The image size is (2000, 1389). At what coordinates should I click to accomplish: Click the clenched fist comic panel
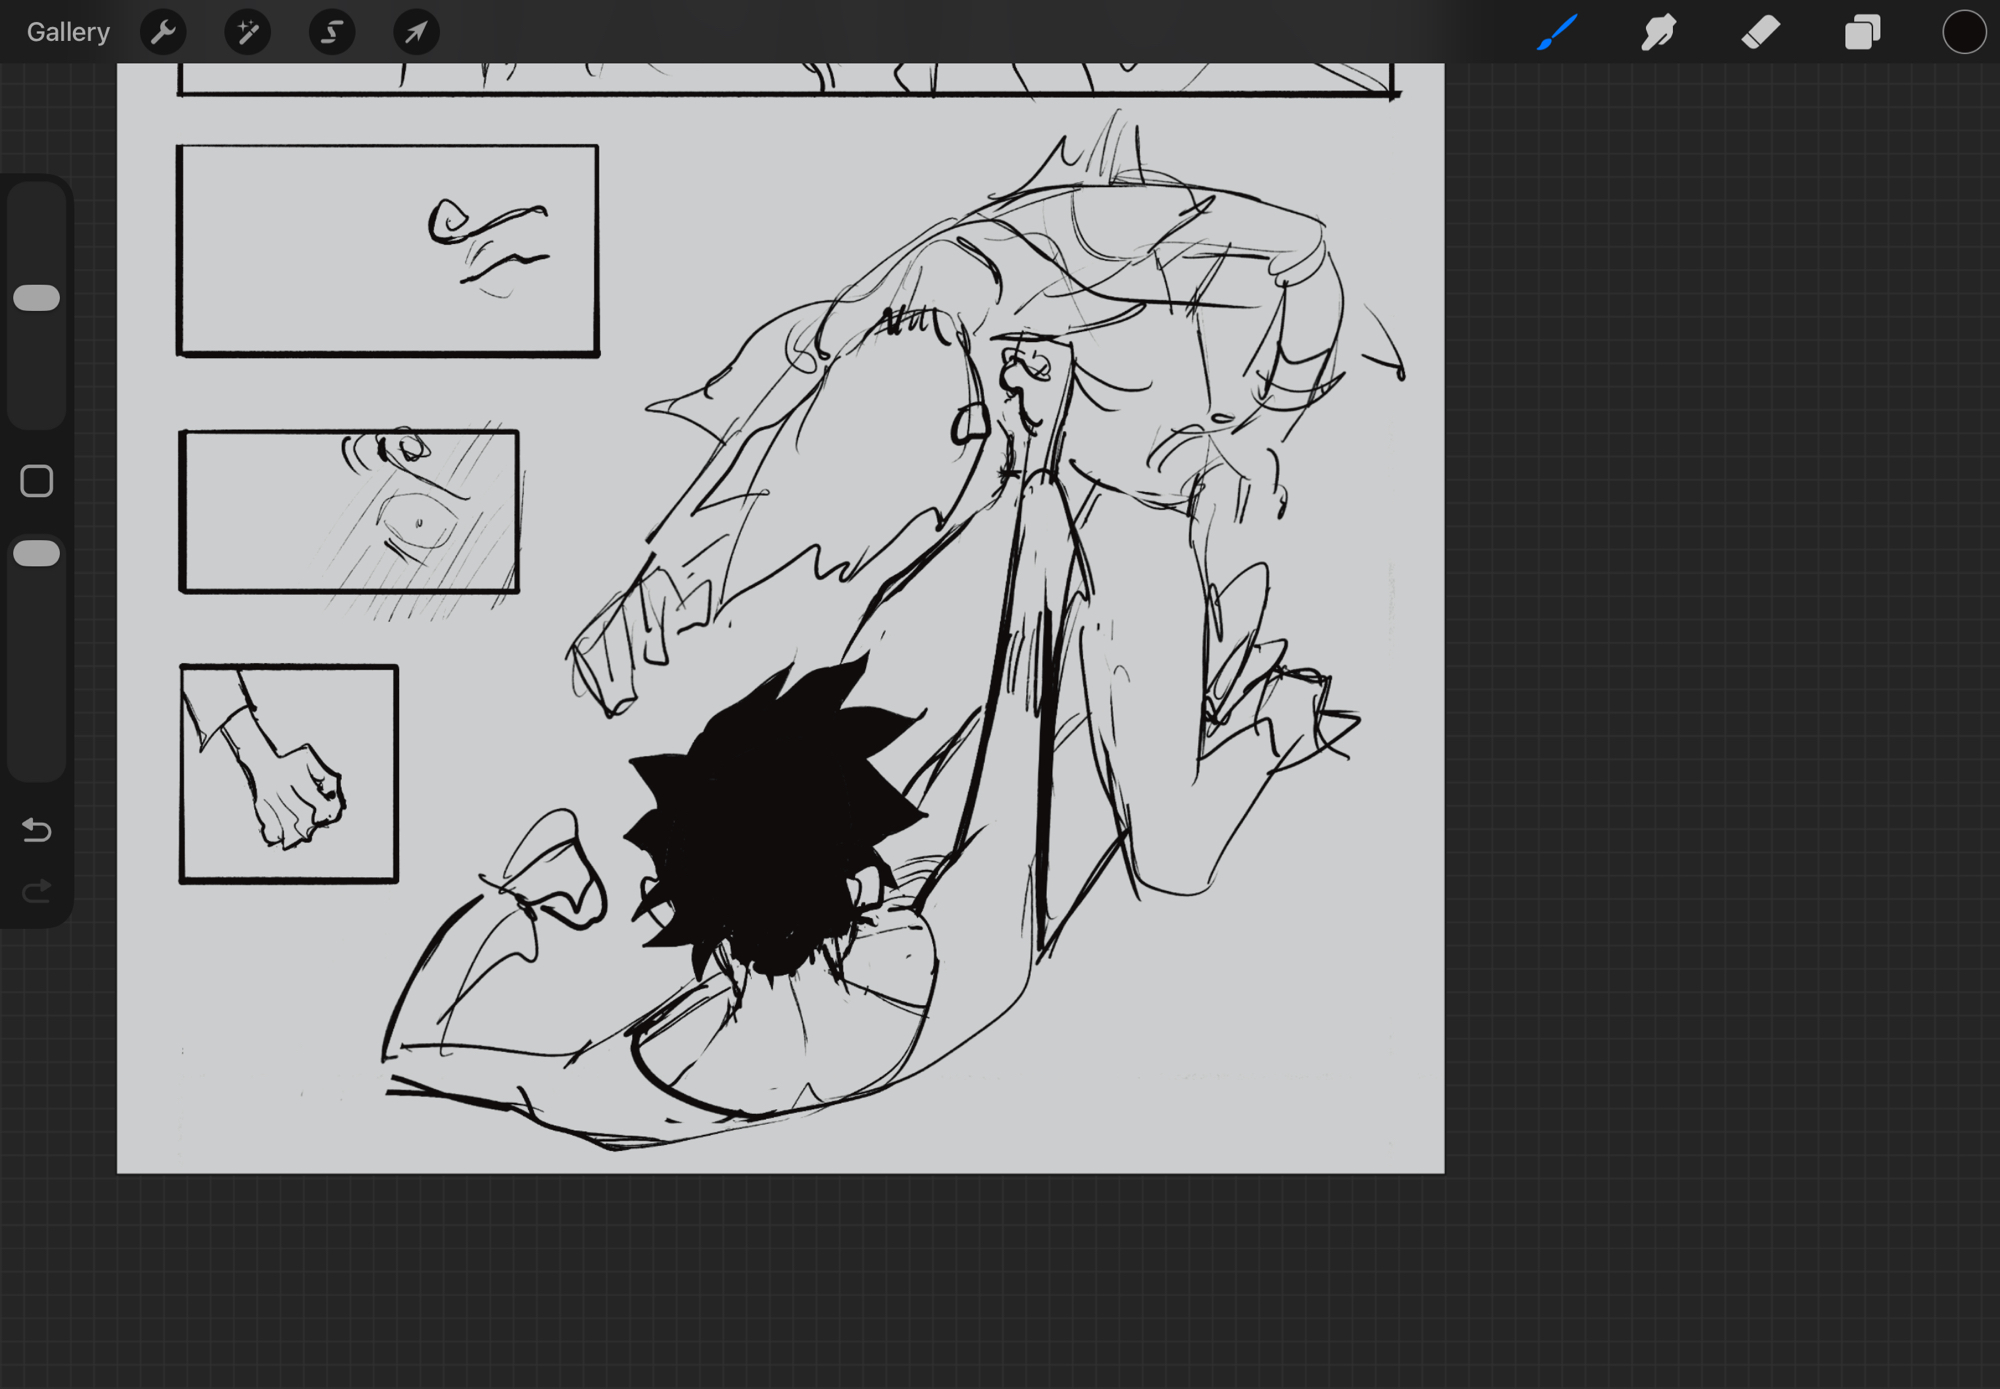(x=289, y=774)
